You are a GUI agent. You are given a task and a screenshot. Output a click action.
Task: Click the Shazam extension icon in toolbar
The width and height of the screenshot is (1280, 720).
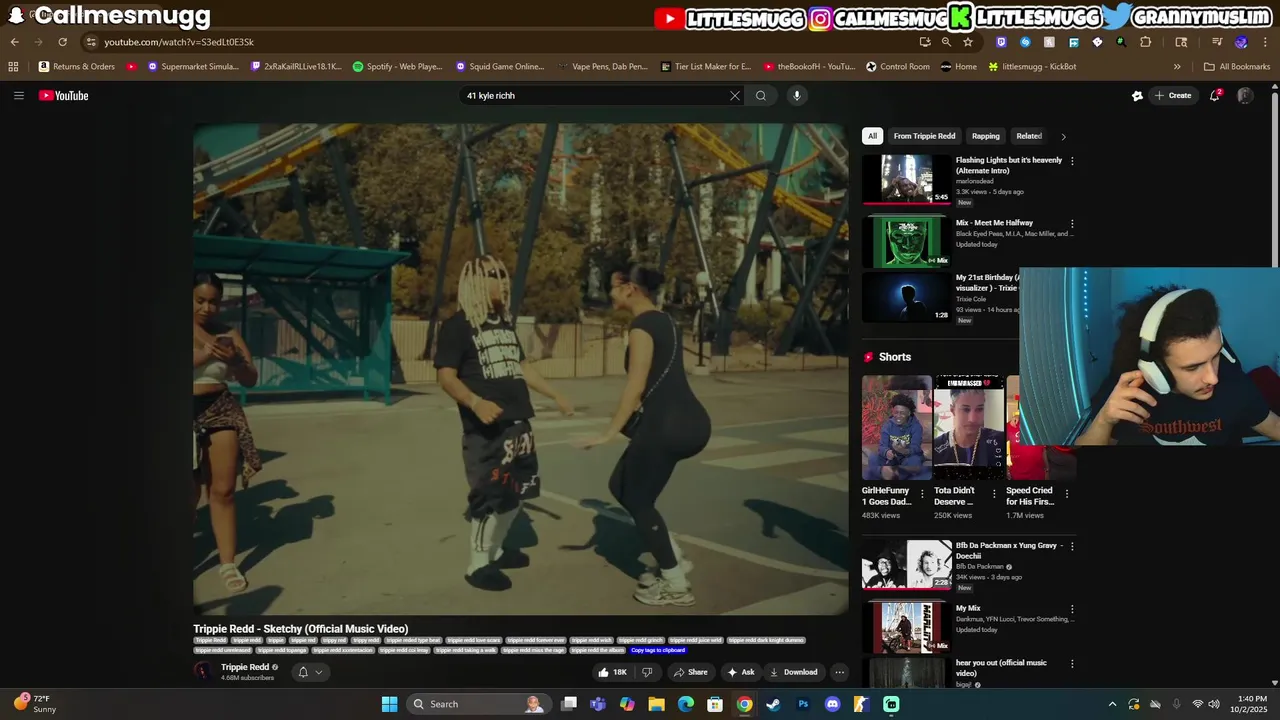tap(1025, 42)
